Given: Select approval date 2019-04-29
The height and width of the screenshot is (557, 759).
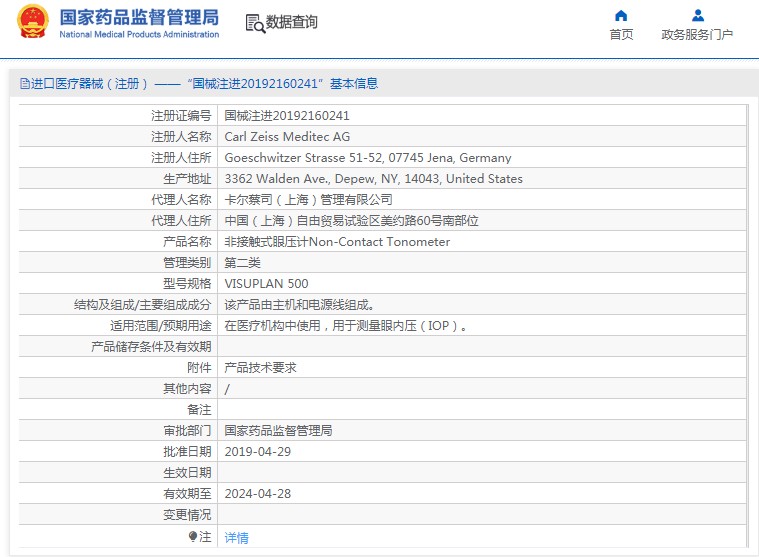Looking at the screenshot, I should coord(258,452).
